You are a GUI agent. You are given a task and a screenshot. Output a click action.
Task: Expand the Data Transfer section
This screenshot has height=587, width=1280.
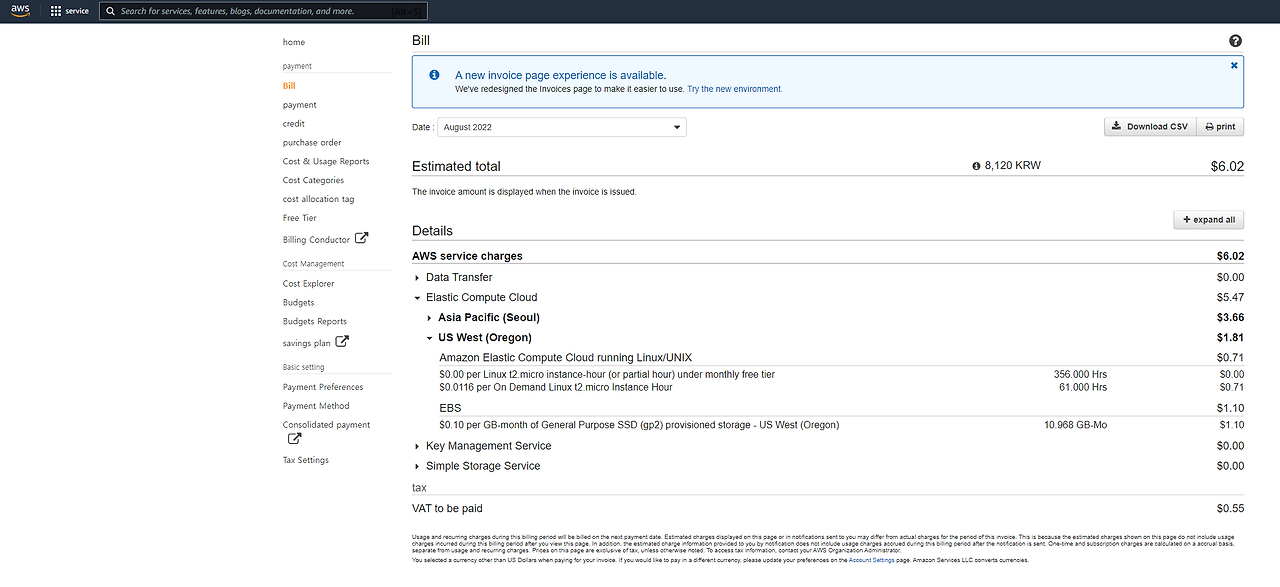coord(417,278)
